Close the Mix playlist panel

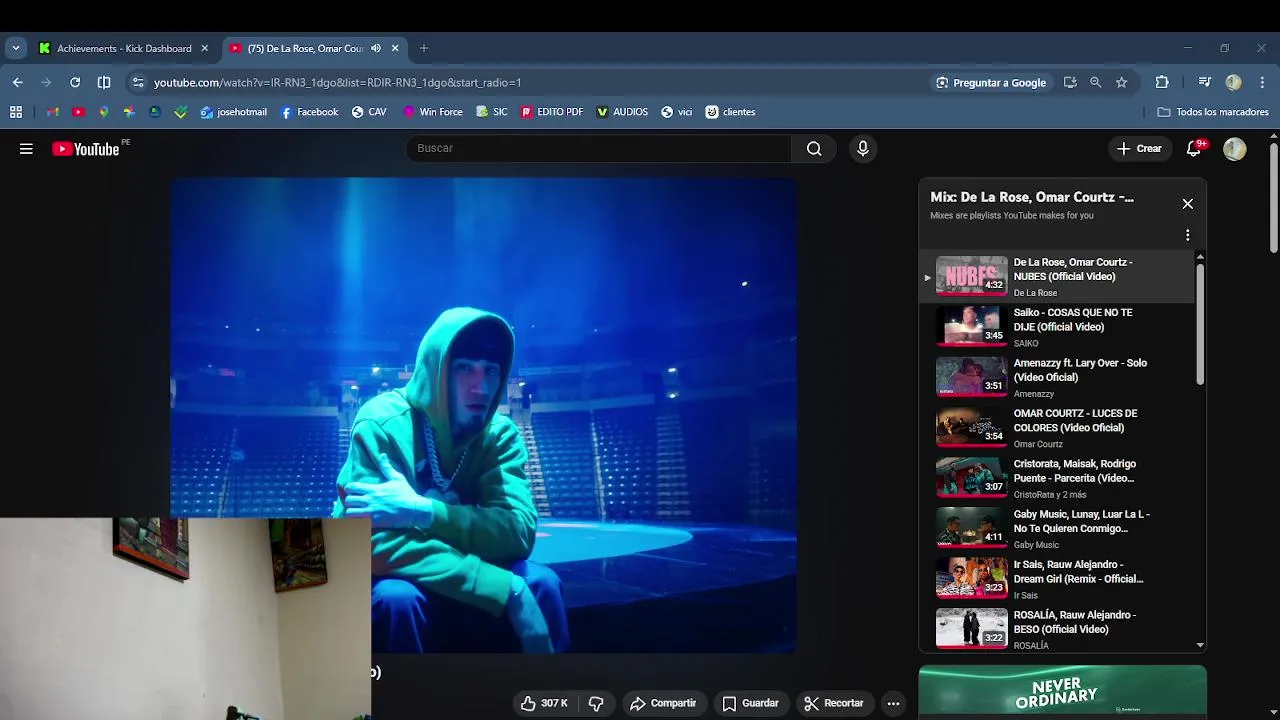1188,204
